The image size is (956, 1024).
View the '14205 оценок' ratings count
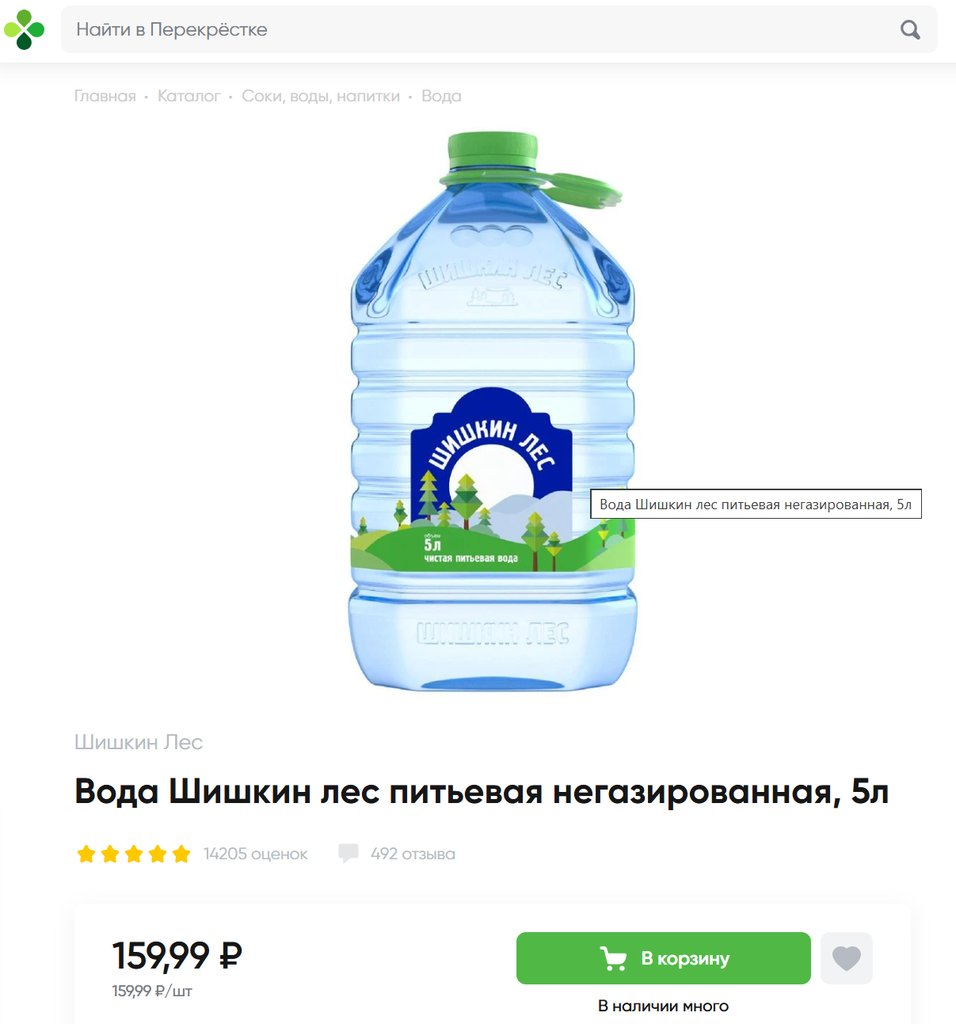[x=255, y=854]
